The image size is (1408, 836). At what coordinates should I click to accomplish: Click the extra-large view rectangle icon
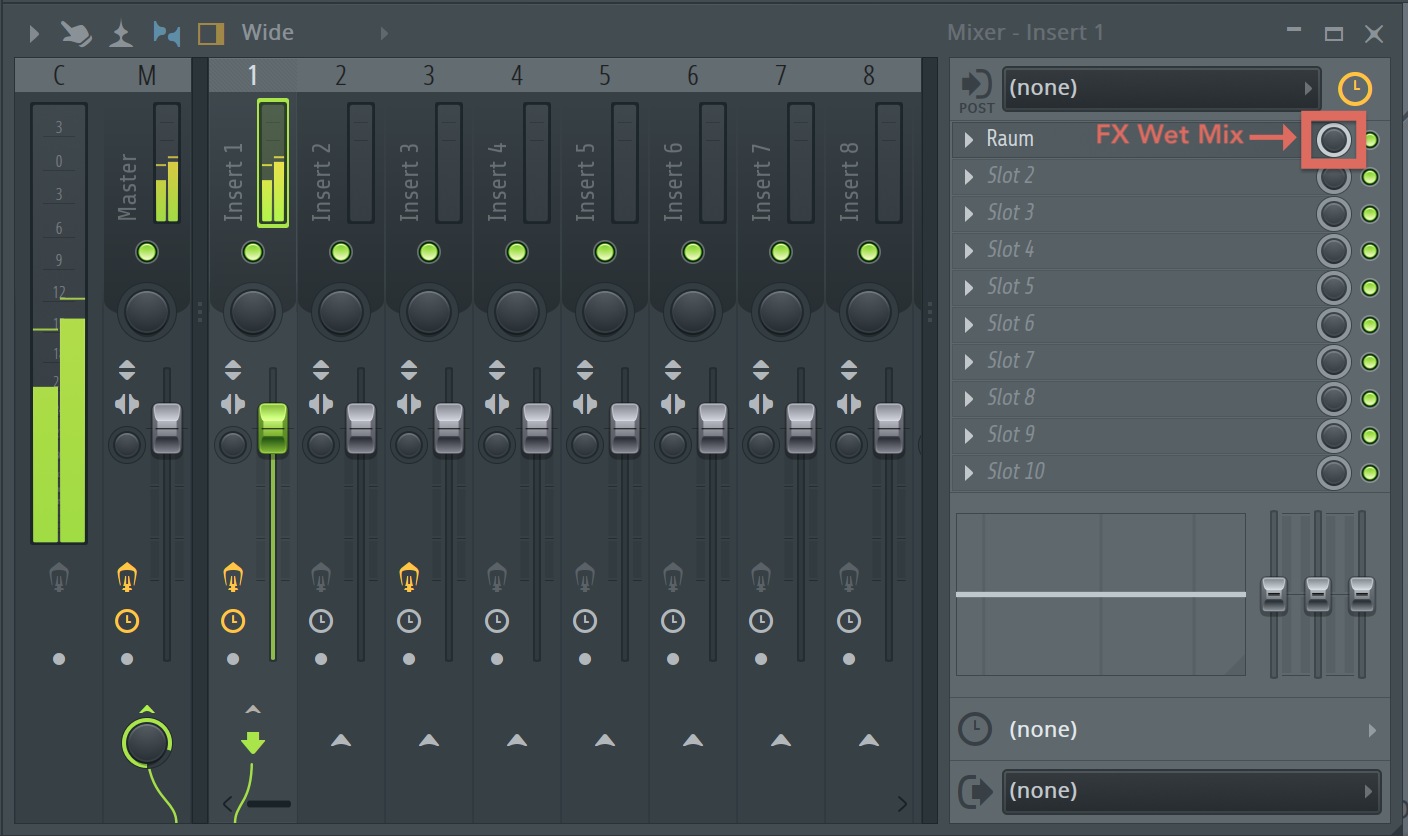(211, 34)
